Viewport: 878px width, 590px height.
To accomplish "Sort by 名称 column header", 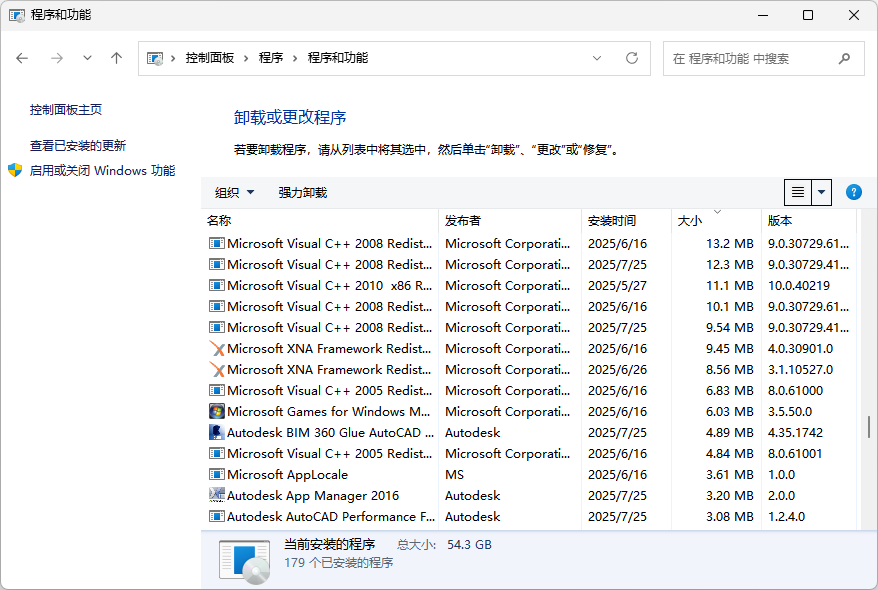I will coord(320,221).
